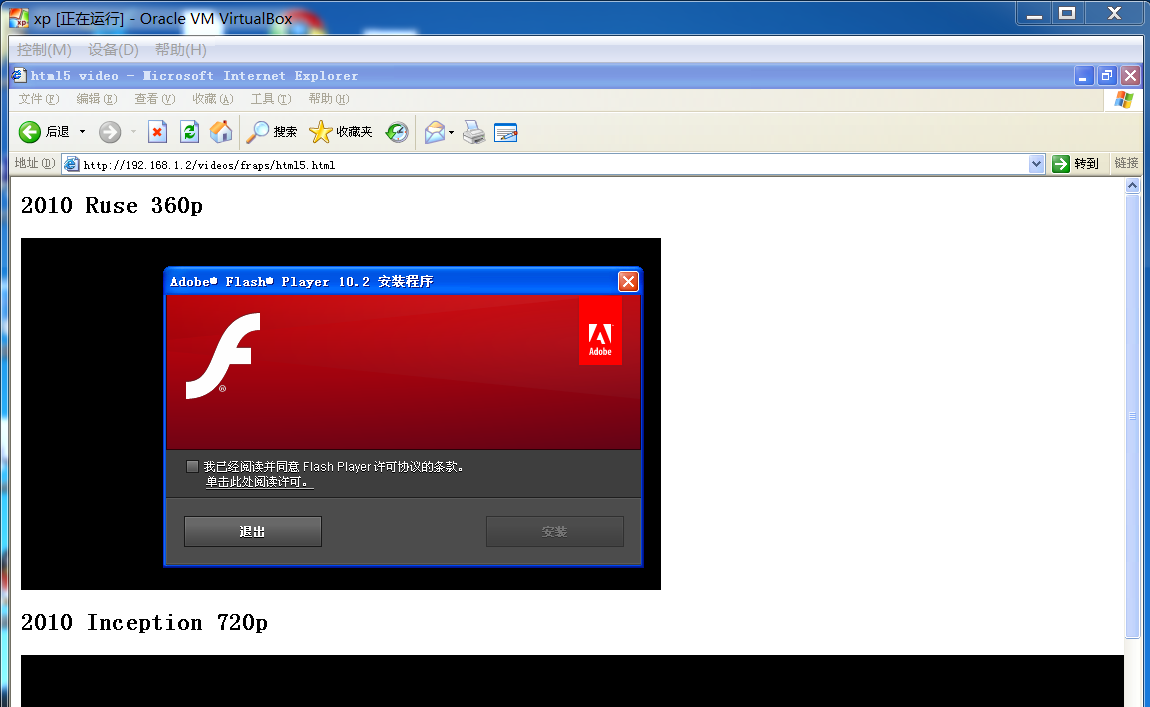Go to Home page icon
The width and height of the screenshot is (1150, 707).
(x=221, y=132)
